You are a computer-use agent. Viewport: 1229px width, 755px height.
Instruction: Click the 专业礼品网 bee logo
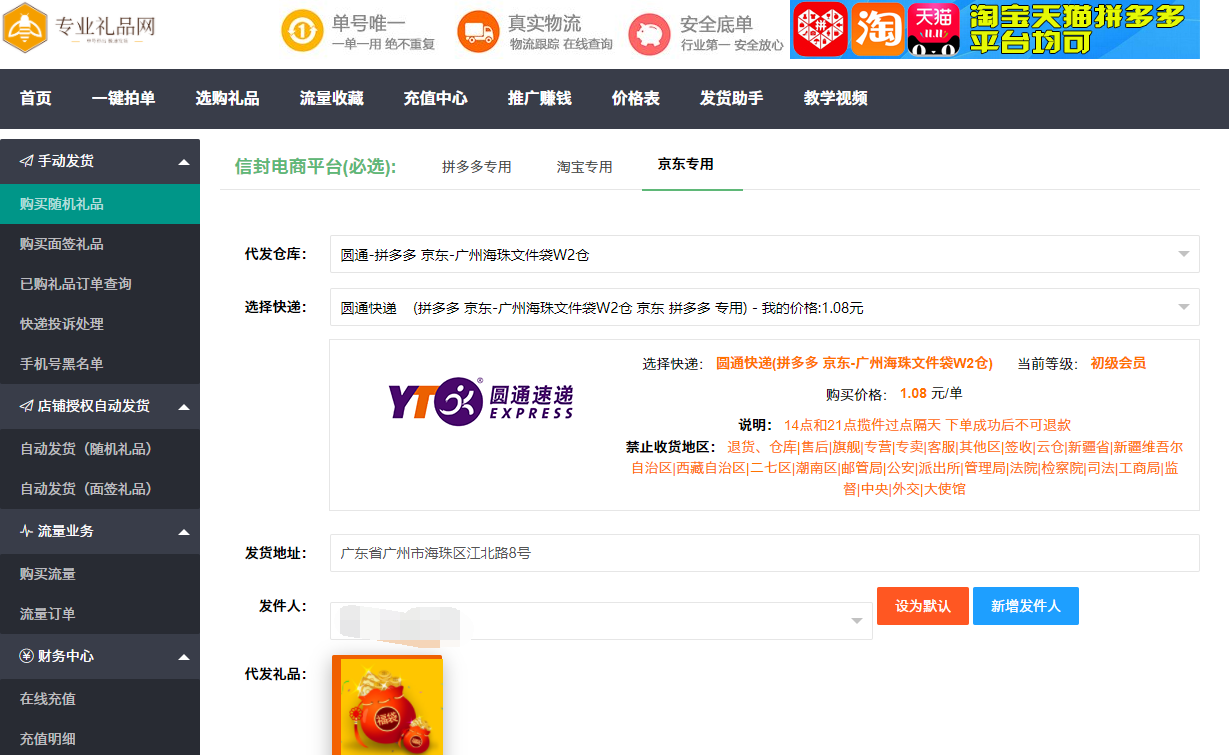pos(26,28)
